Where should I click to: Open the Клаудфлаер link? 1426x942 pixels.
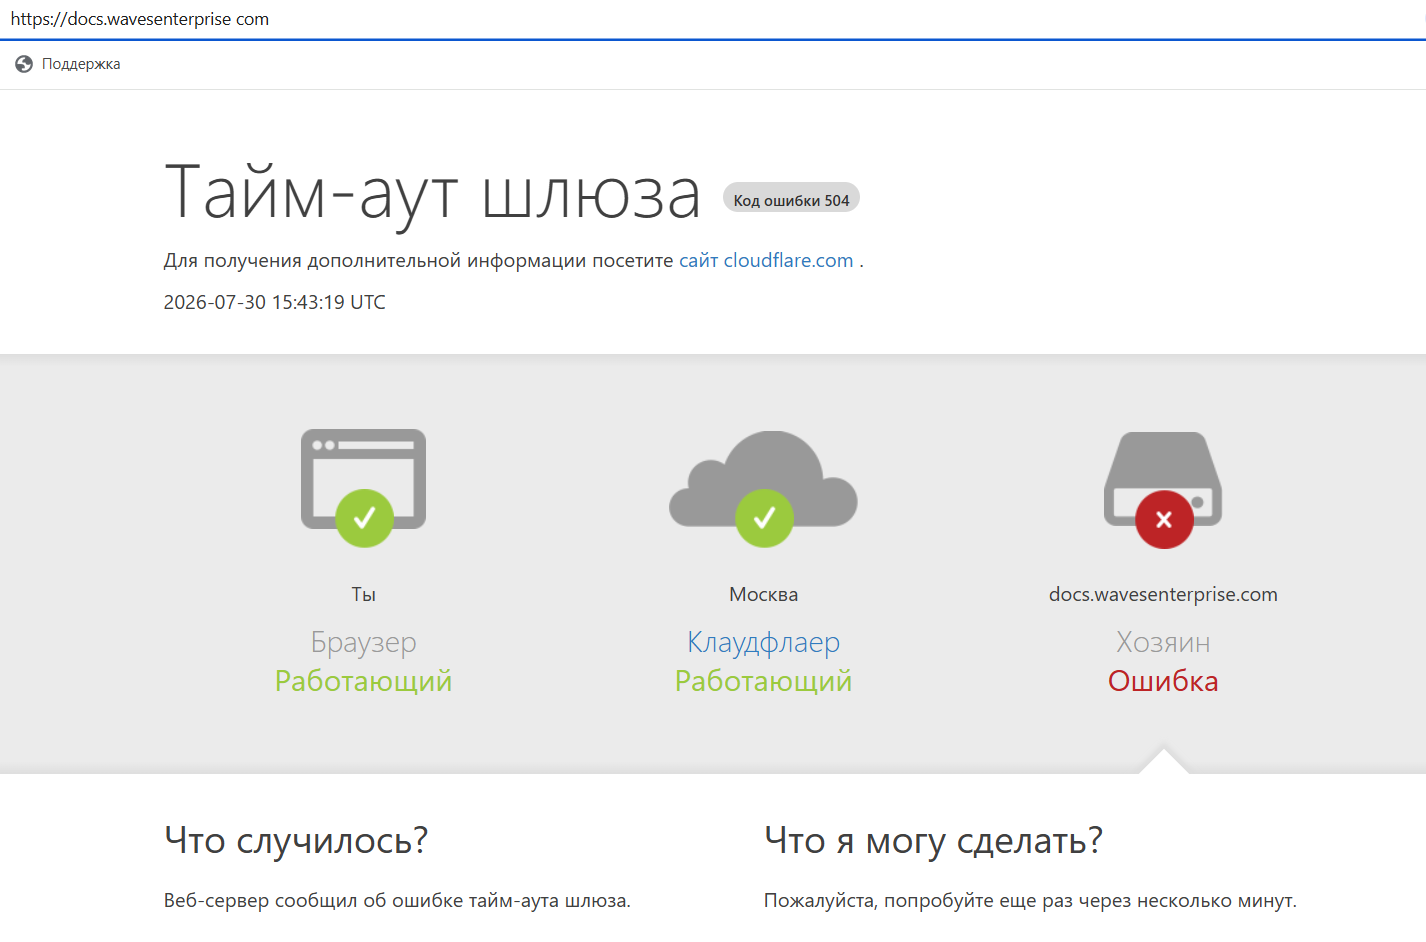[763, 642]
